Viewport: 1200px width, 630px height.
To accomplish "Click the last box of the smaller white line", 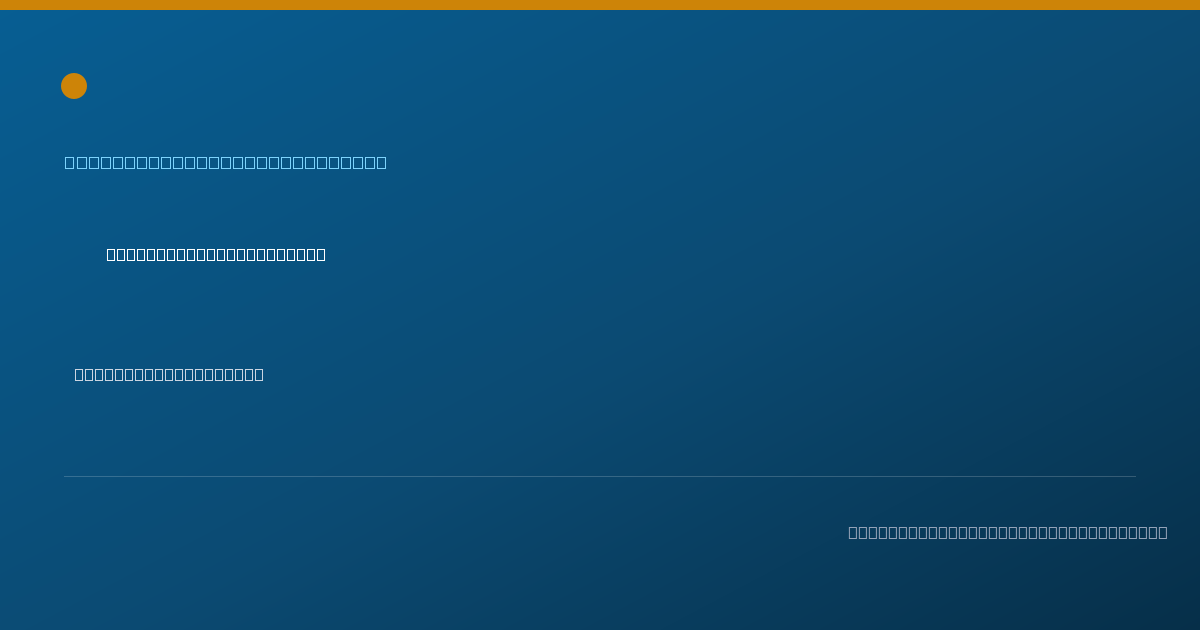I will tap(259, 374).
